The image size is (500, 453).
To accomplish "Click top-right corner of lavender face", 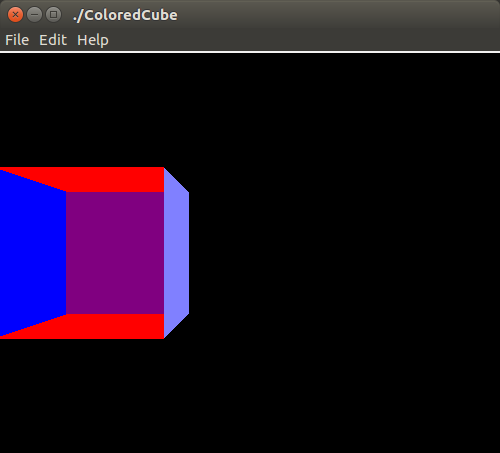I will pos(188,192).
